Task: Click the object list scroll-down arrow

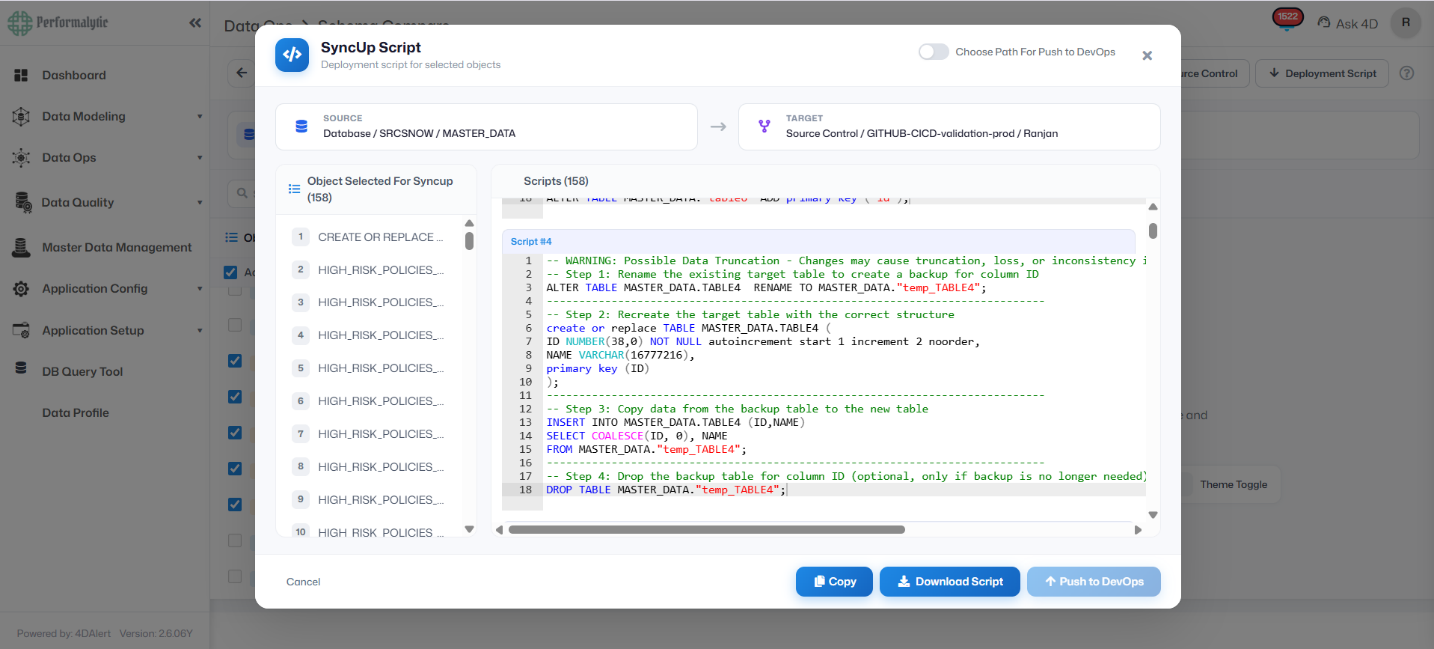Action: point(469,529)
